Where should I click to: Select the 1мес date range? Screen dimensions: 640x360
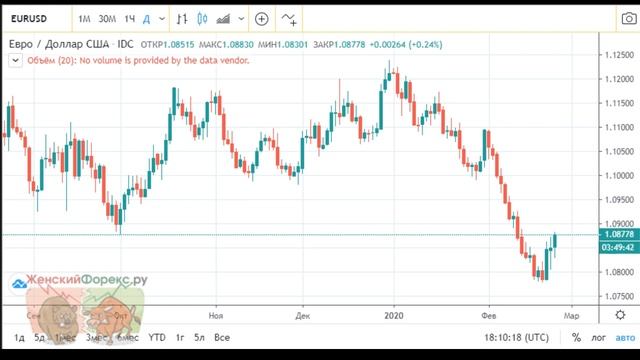pos(65,338)
